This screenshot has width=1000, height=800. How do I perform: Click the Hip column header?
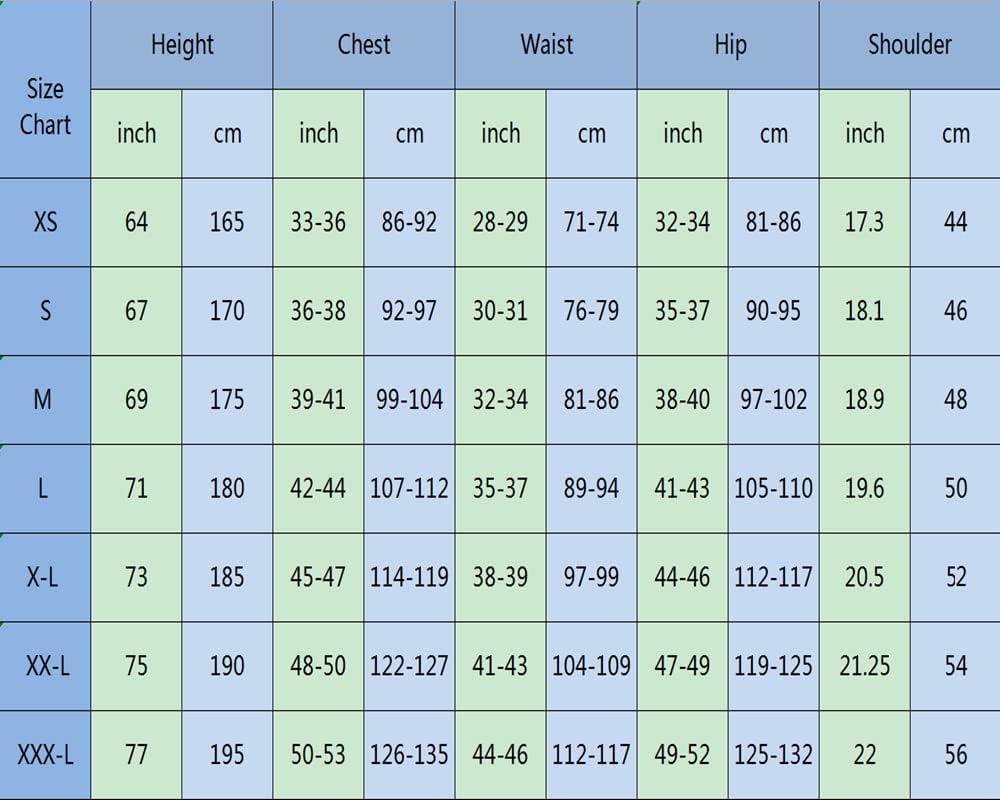(729, 45)
